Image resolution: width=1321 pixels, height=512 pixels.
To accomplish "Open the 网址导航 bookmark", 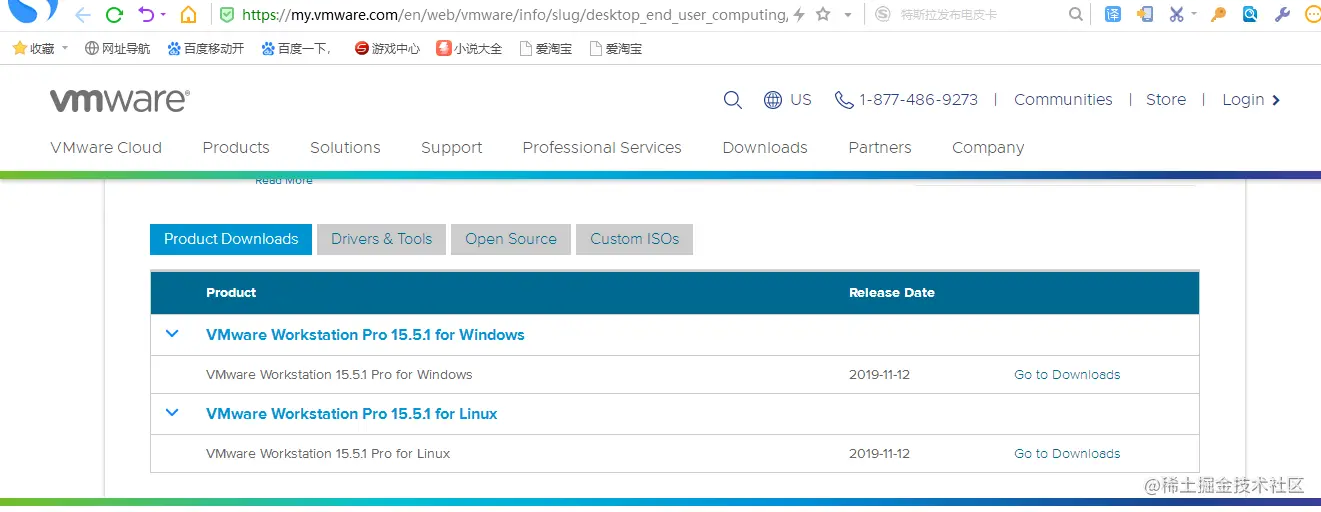I will coord(118,48).
